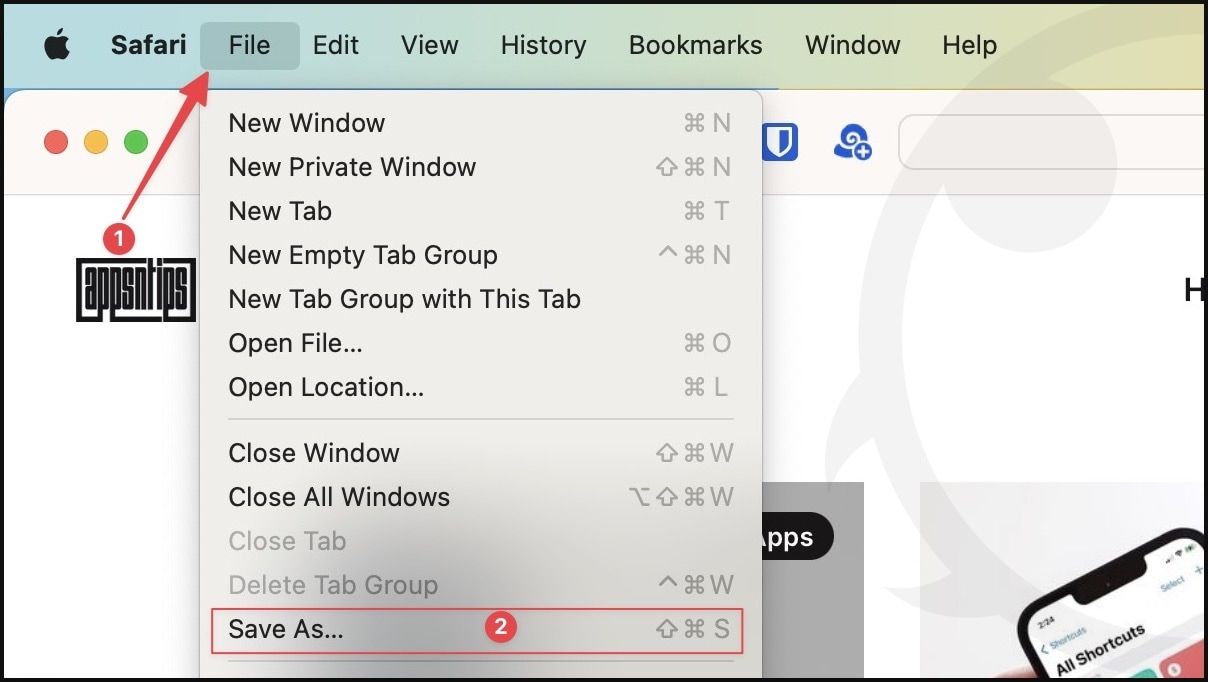1208x682 pixels.
Task: Select New Private Window
Action: [352, 167]
